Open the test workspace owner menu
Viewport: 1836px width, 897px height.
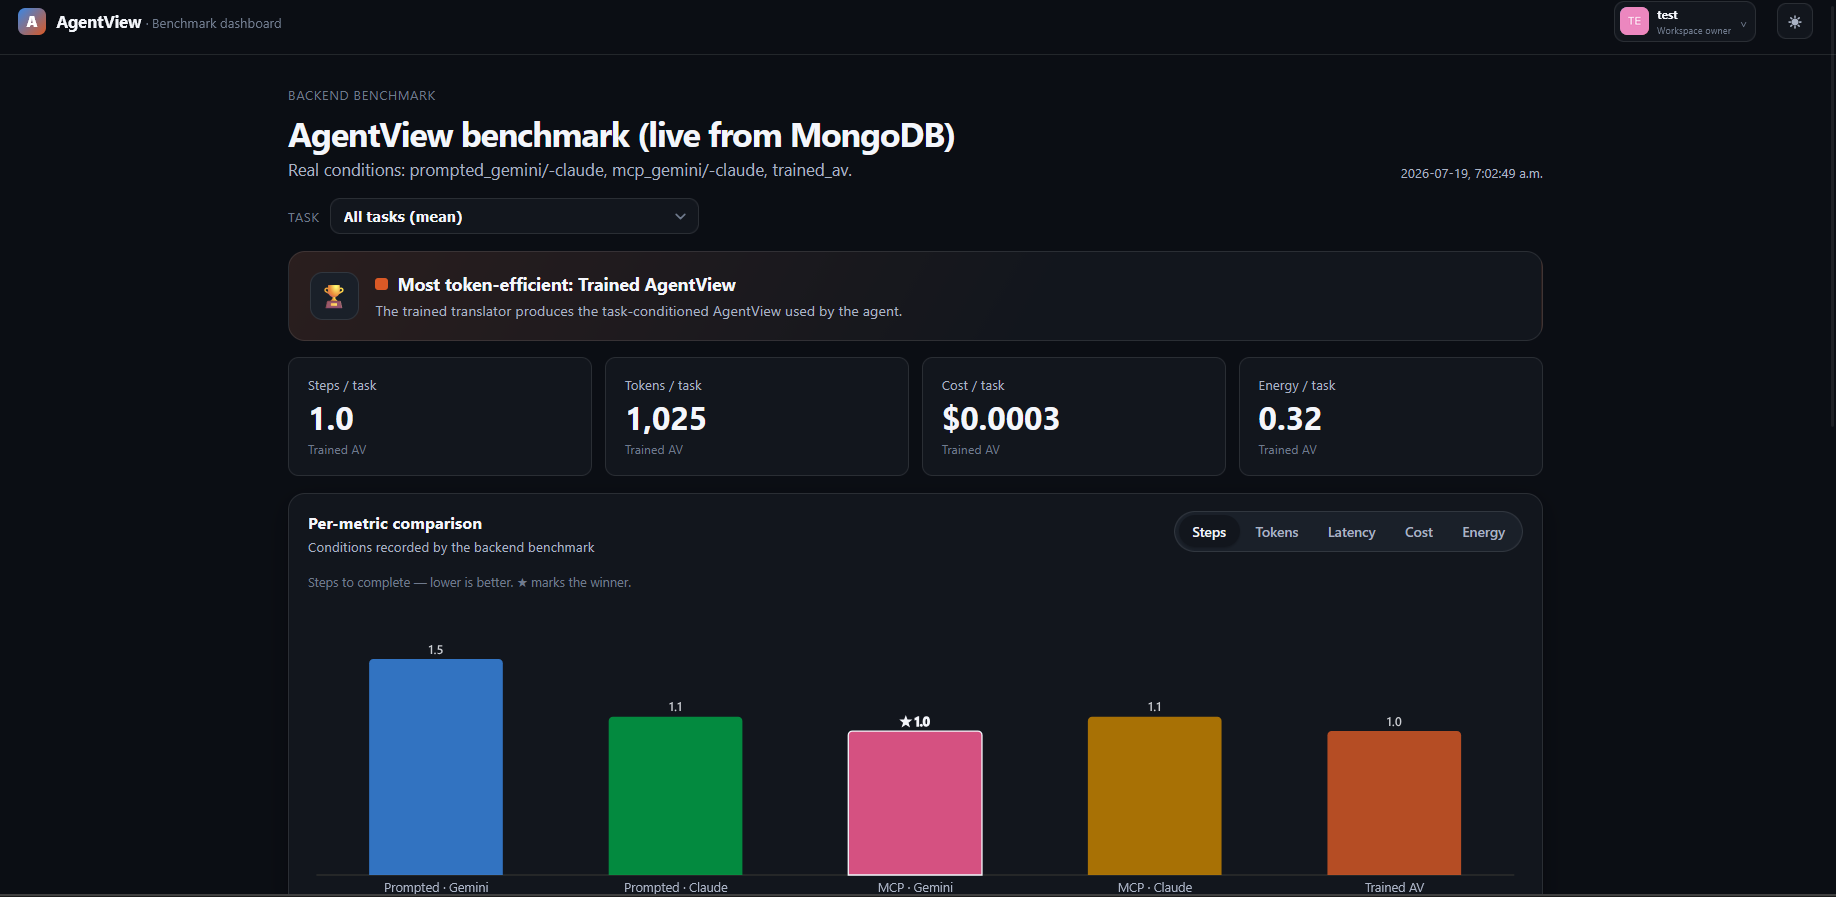click(x=1685, y=21)
